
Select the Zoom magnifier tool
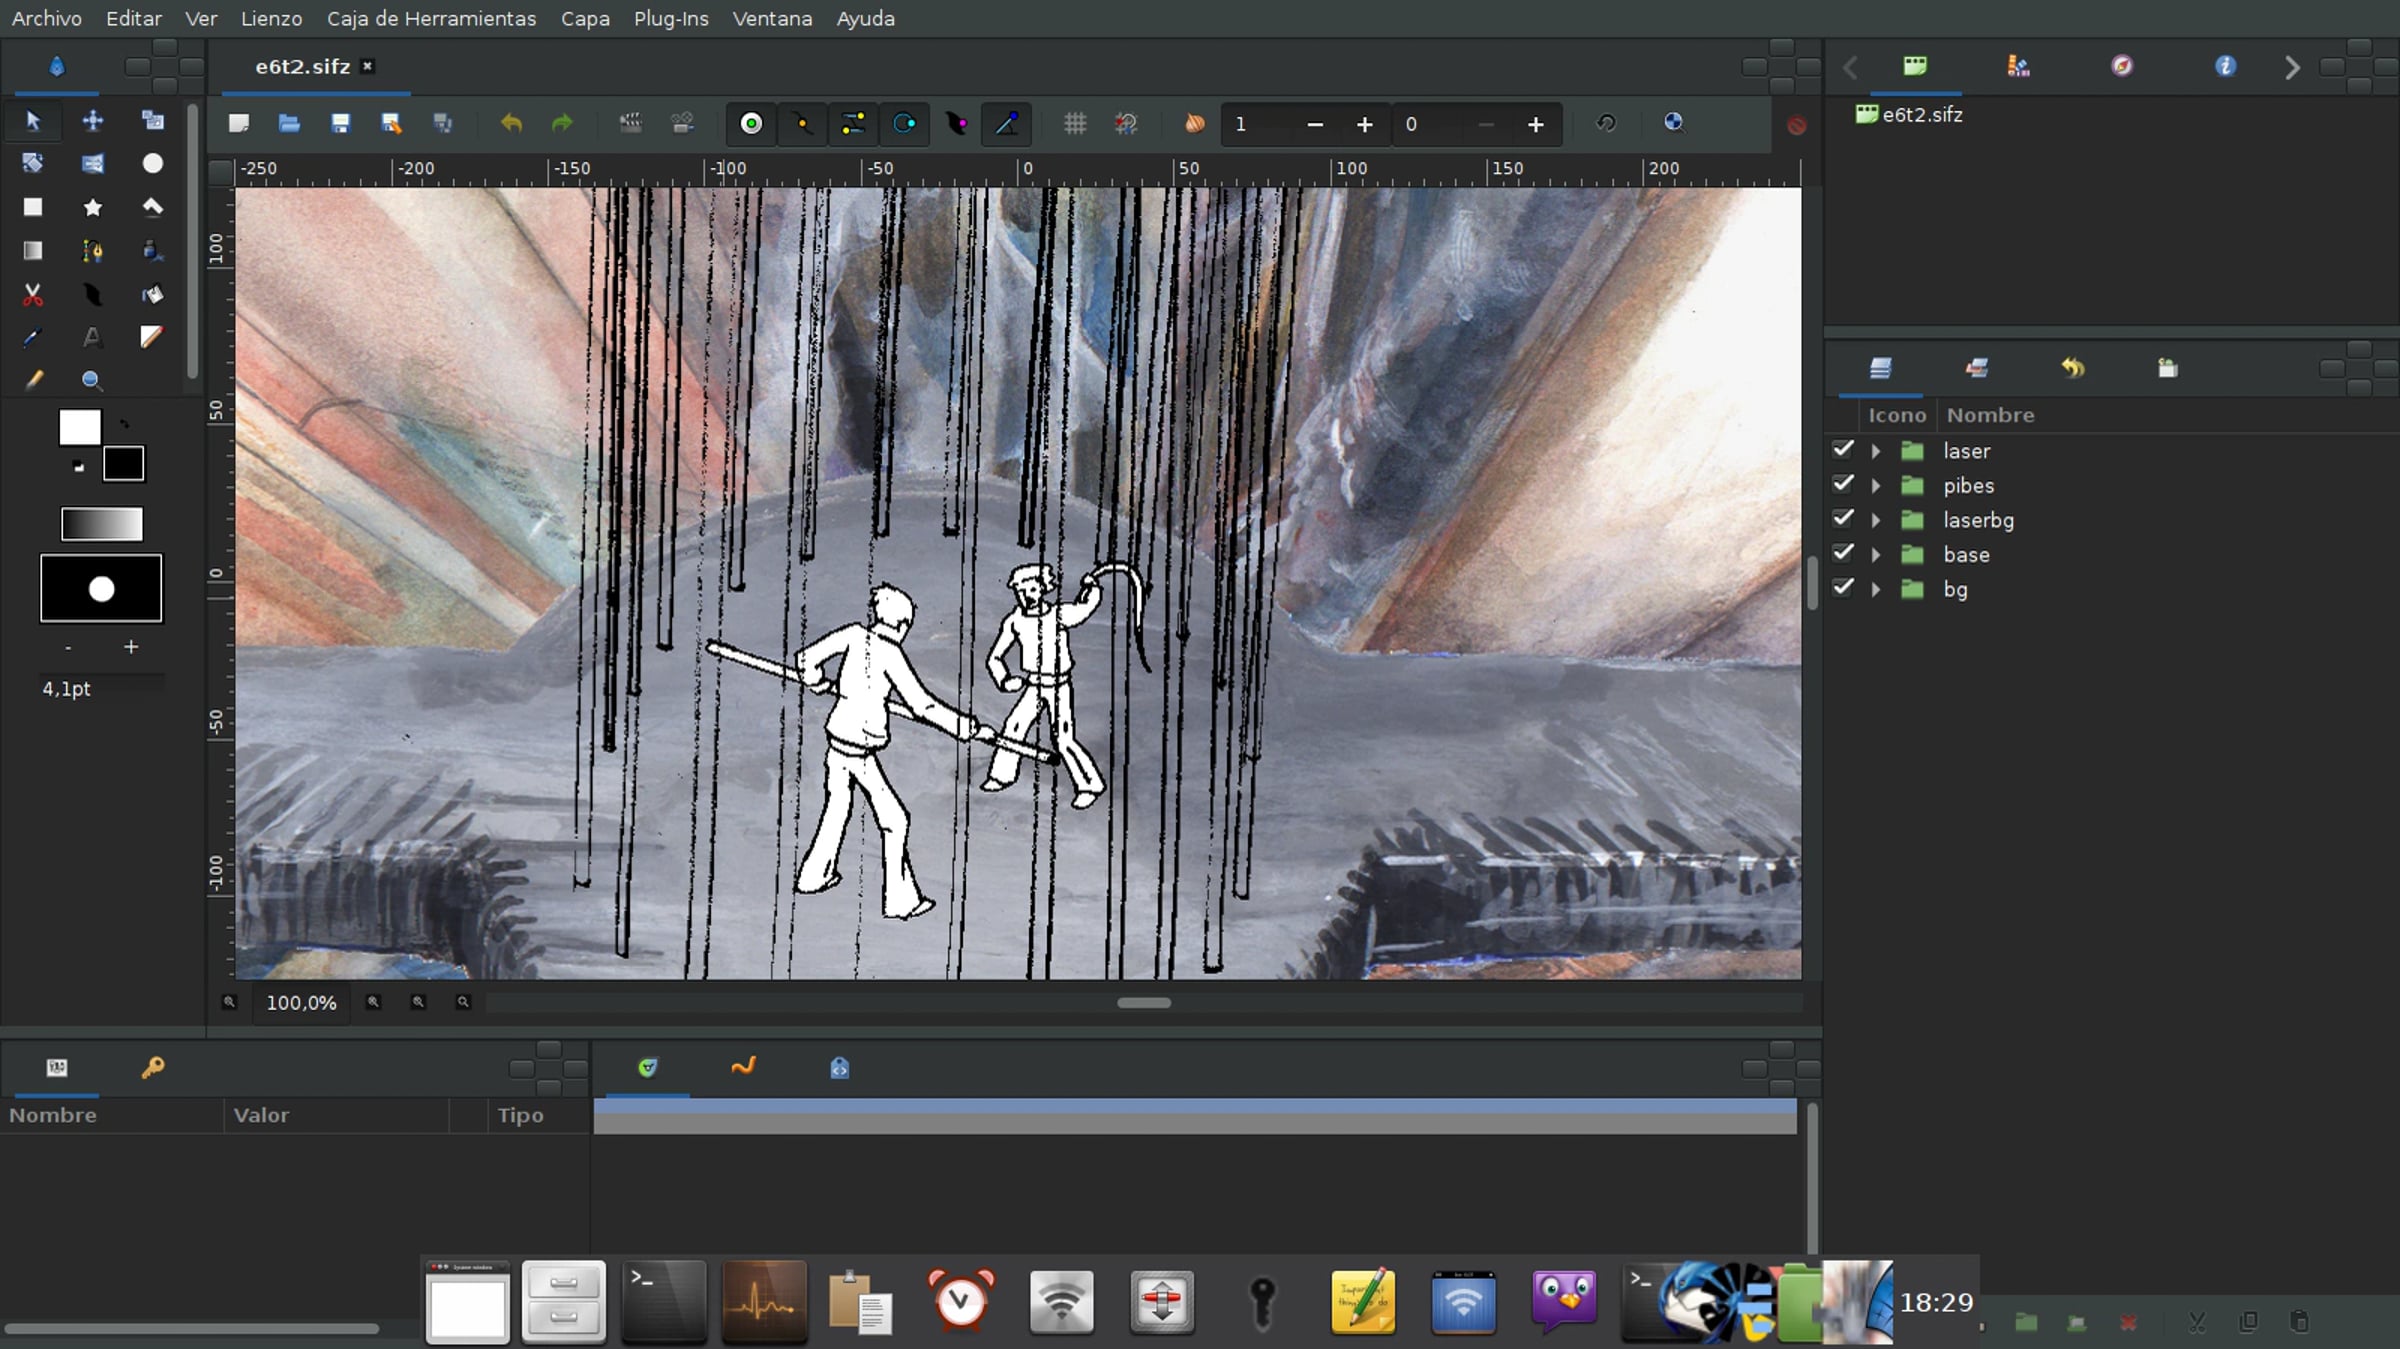pyautogui.click(x=91, y=380)
